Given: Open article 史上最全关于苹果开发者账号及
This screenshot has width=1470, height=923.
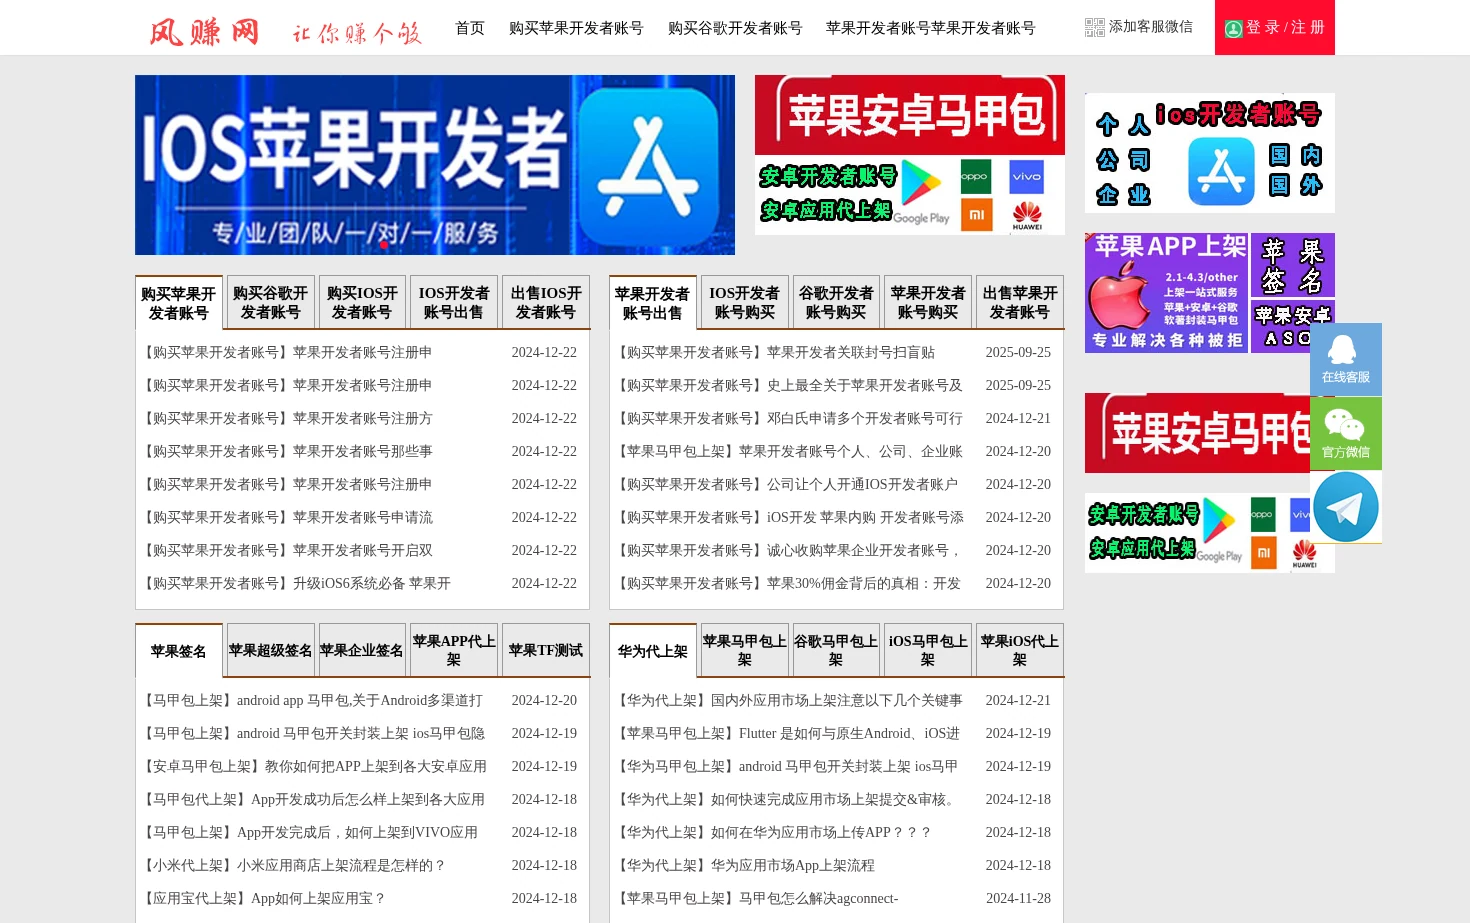Looking at the screenshot, I should (x=864, y=385).
